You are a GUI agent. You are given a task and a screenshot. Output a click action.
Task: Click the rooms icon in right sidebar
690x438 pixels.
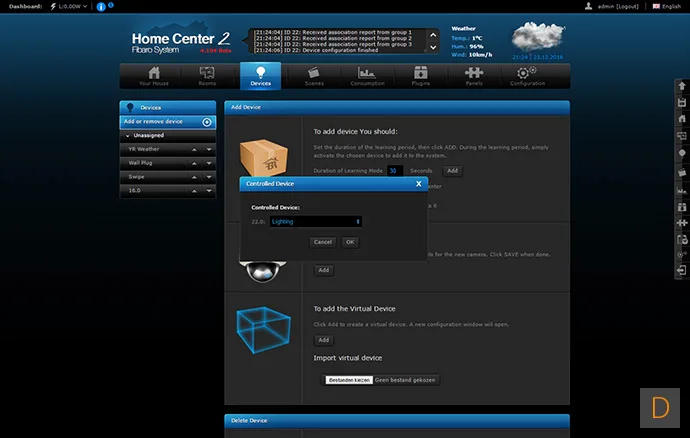tap(682, 136)
